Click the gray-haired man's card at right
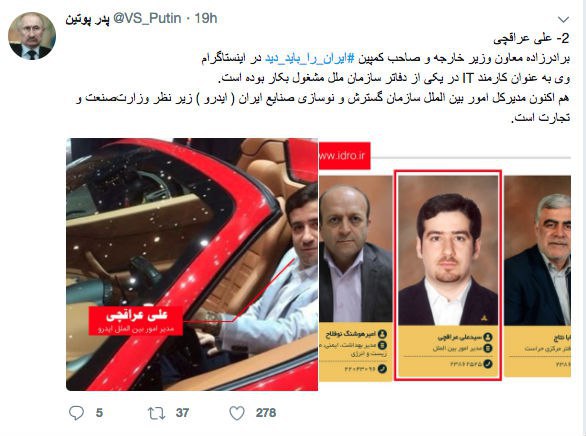 [x=537, y=276]
